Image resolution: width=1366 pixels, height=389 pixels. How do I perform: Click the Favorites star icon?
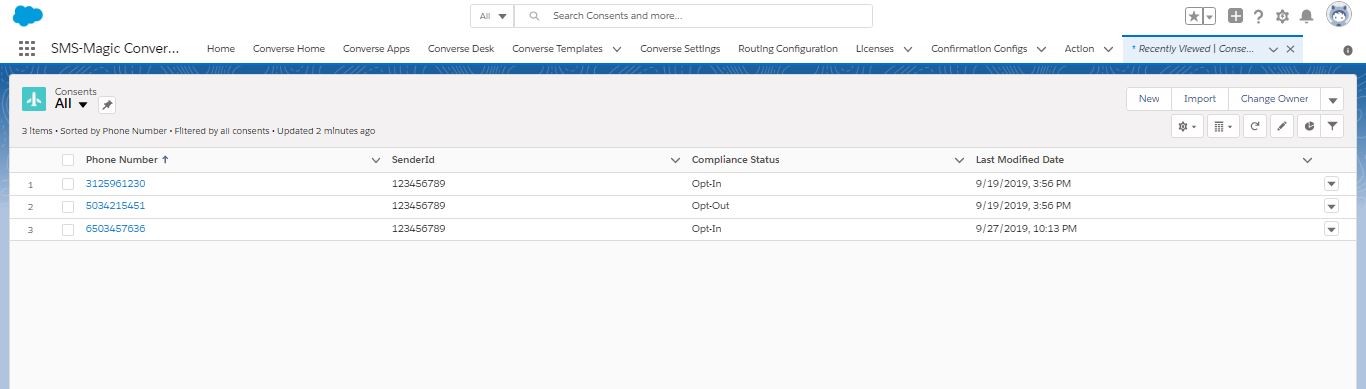[1194, 16]
